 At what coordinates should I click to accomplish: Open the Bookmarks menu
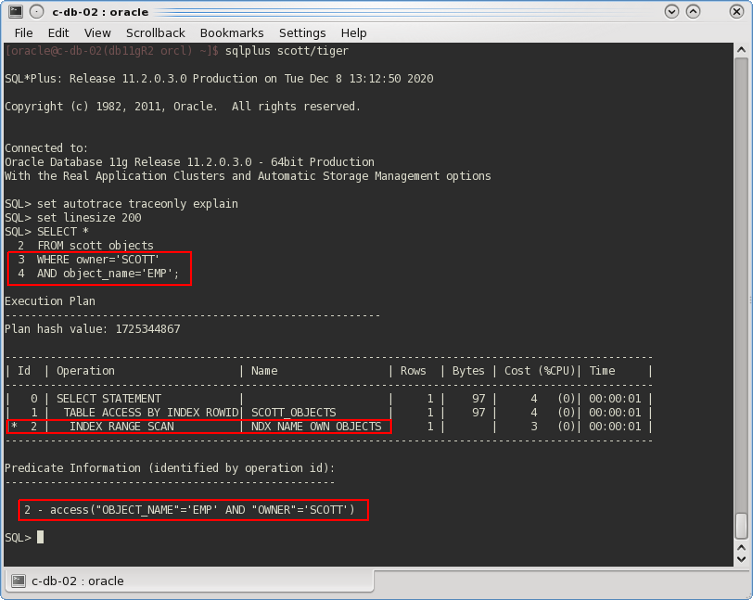pos(231,33)
